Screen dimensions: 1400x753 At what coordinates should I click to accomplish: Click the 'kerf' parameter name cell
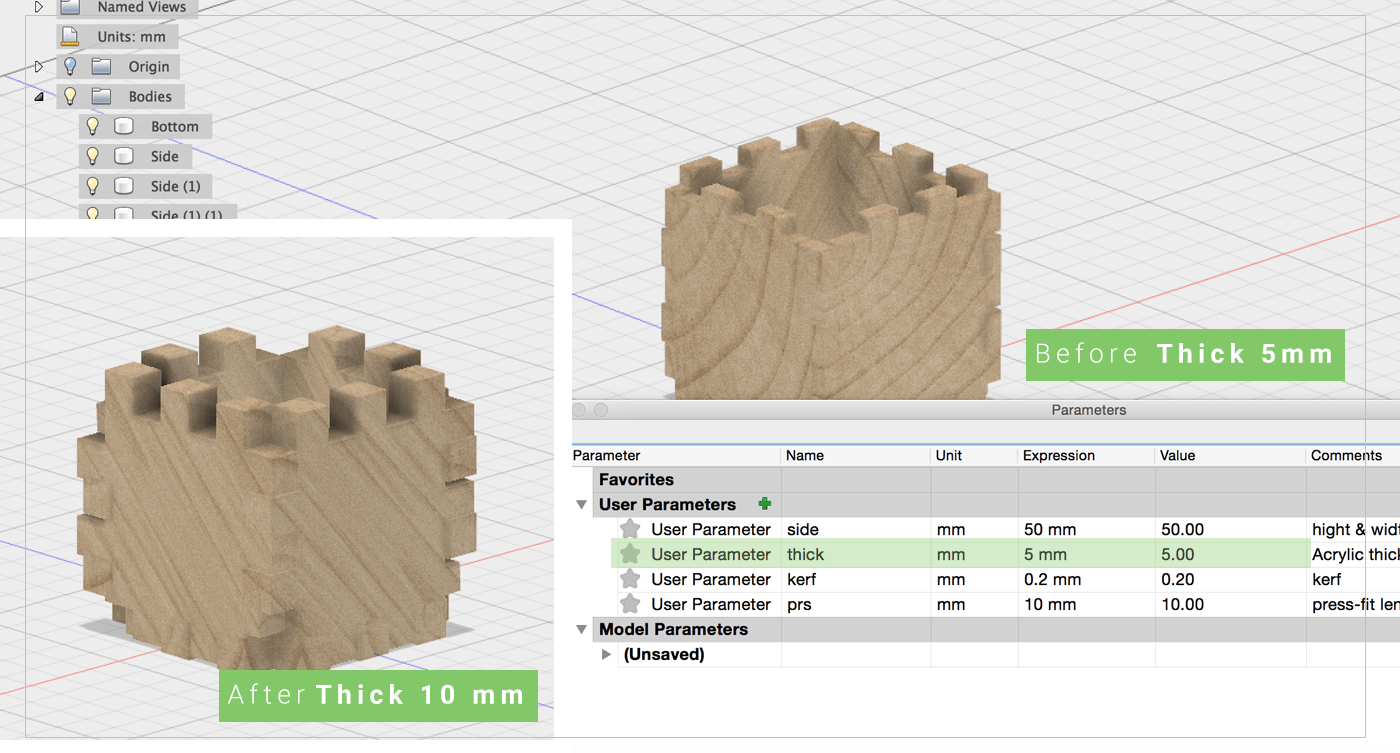click(856, 579)
